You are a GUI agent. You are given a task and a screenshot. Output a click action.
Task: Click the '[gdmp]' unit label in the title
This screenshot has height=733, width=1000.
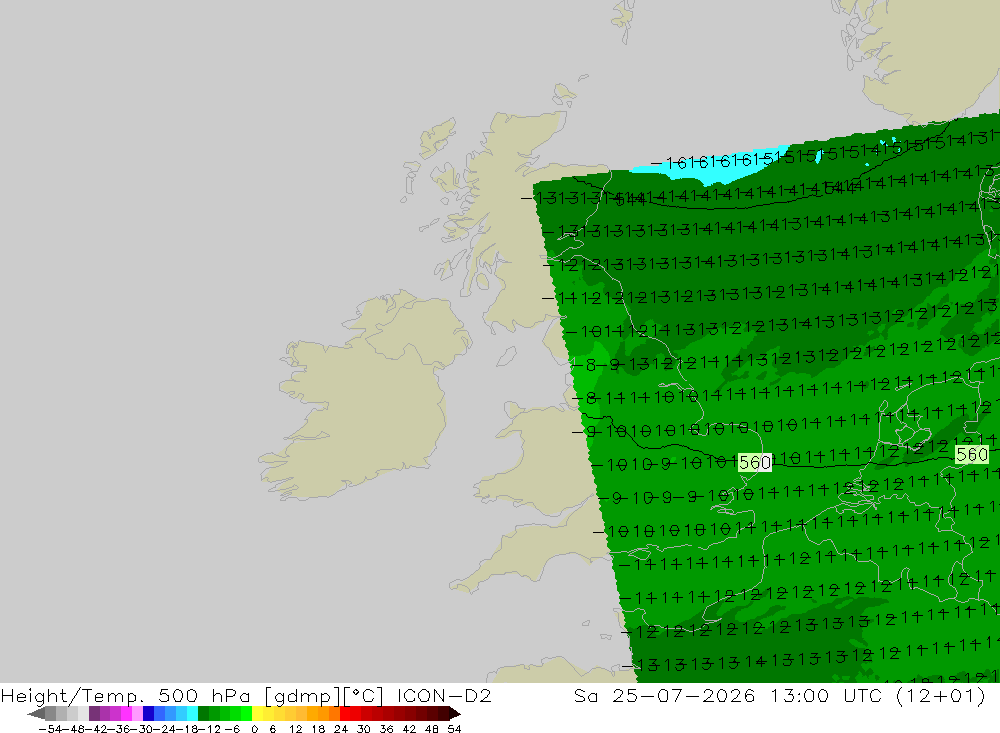[x=302, y=695]
